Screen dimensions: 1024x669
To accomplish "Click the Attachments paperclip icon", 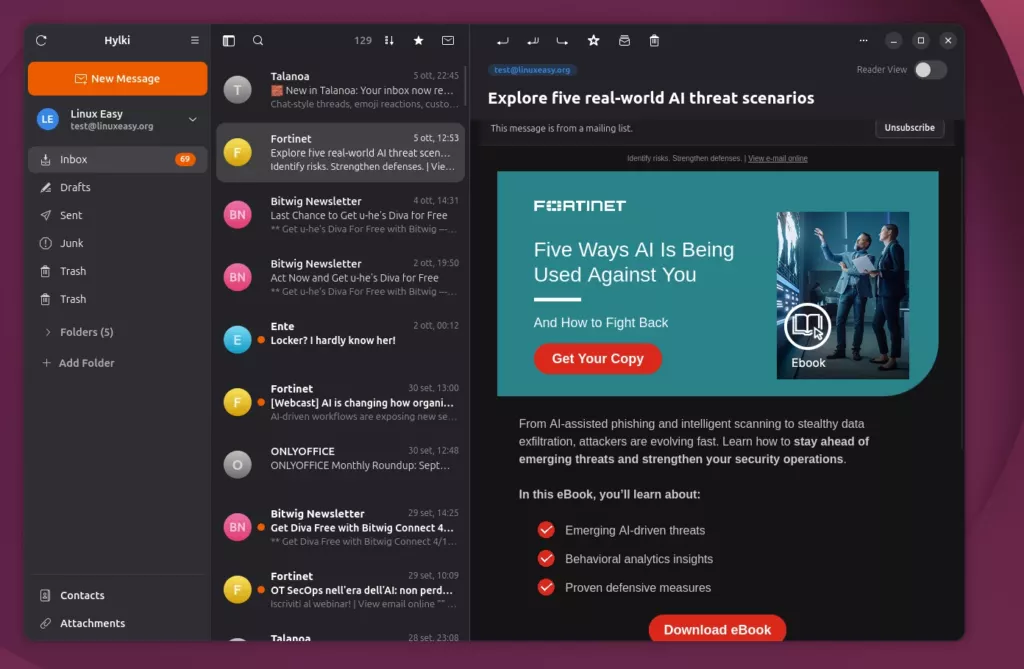I will point(45,623).
